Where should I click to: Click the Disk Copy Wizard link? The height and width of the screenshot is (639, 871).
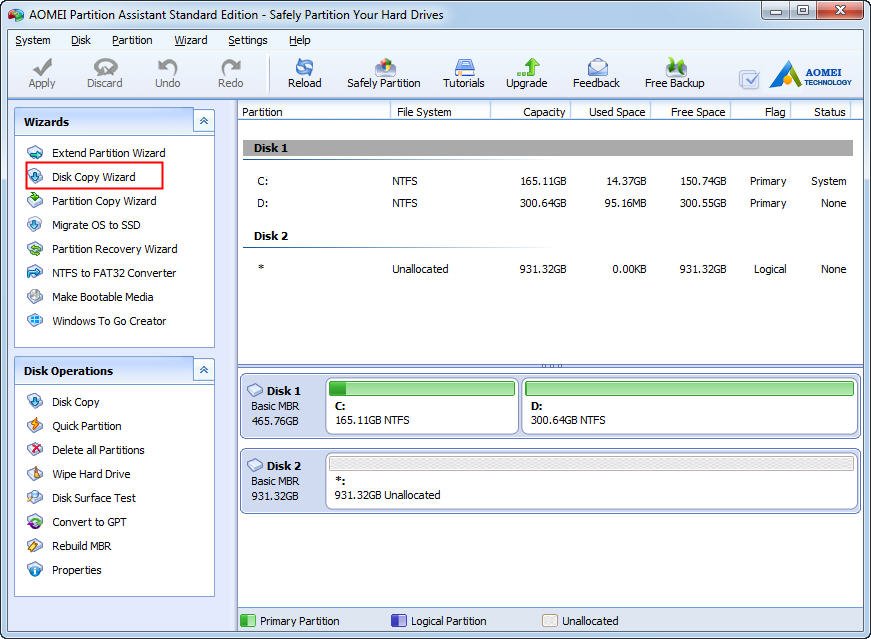(x=93, y=177)
